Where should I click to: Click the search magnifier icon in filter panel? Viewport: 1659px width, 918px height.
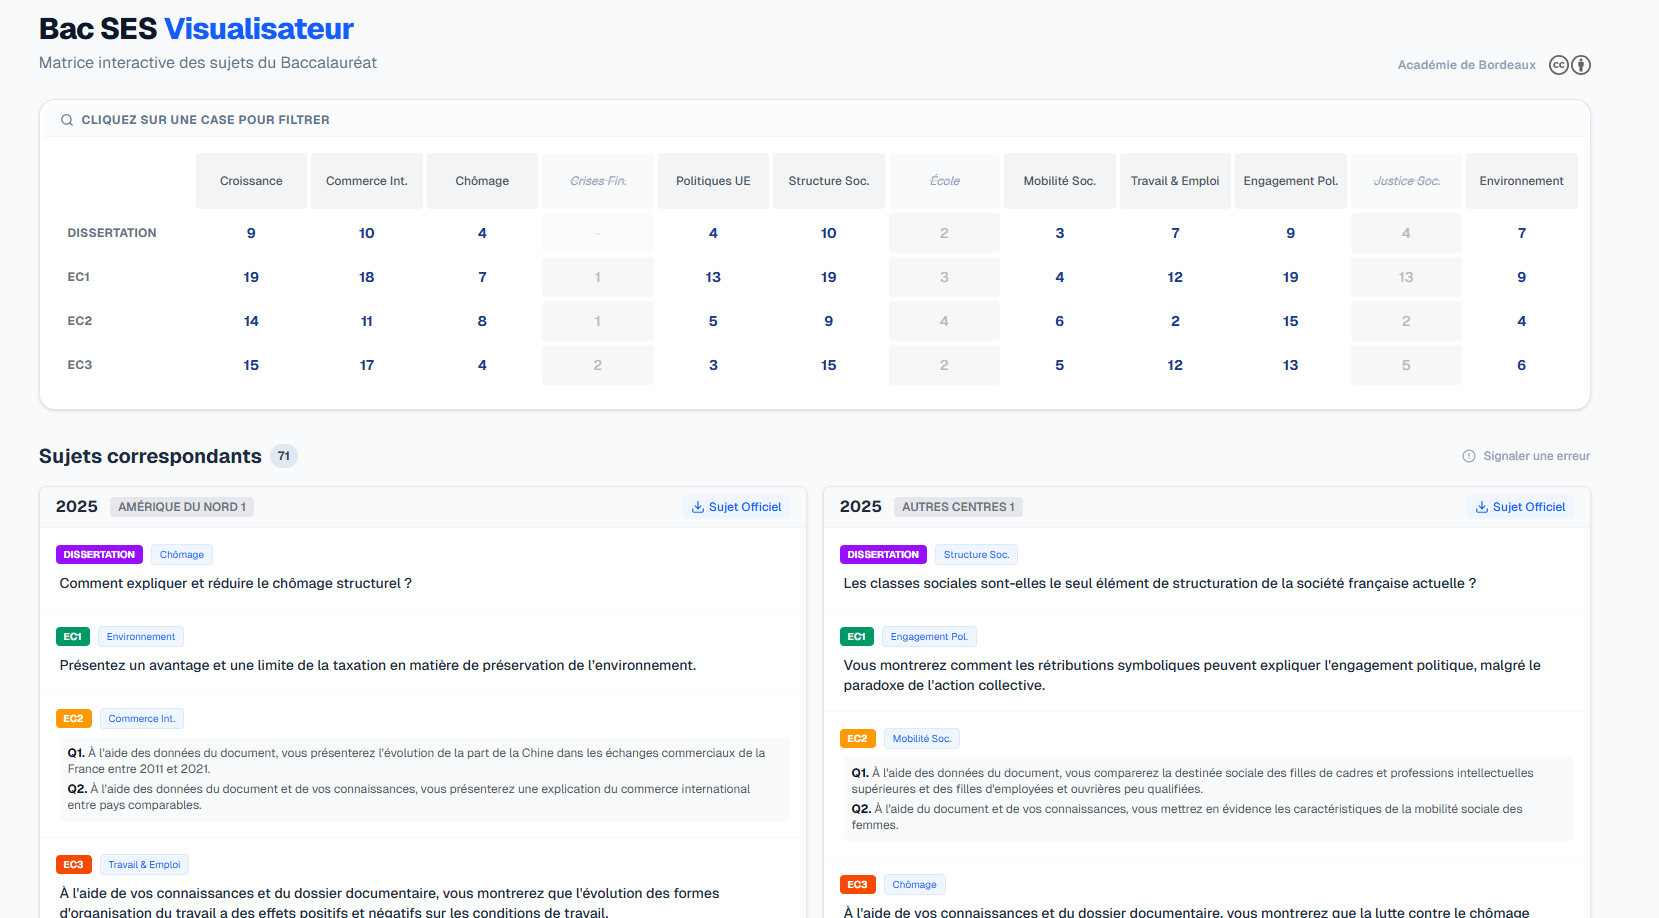[x=67, y=120]
